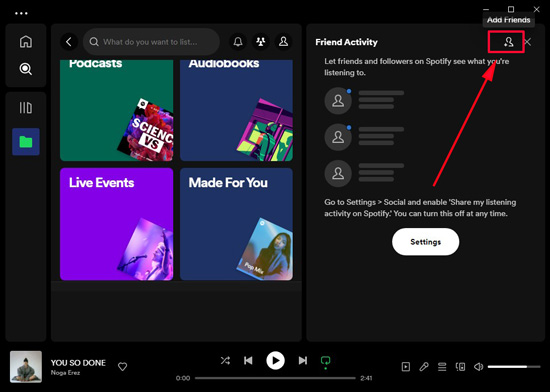Click the Settings button

pos(425,242)
